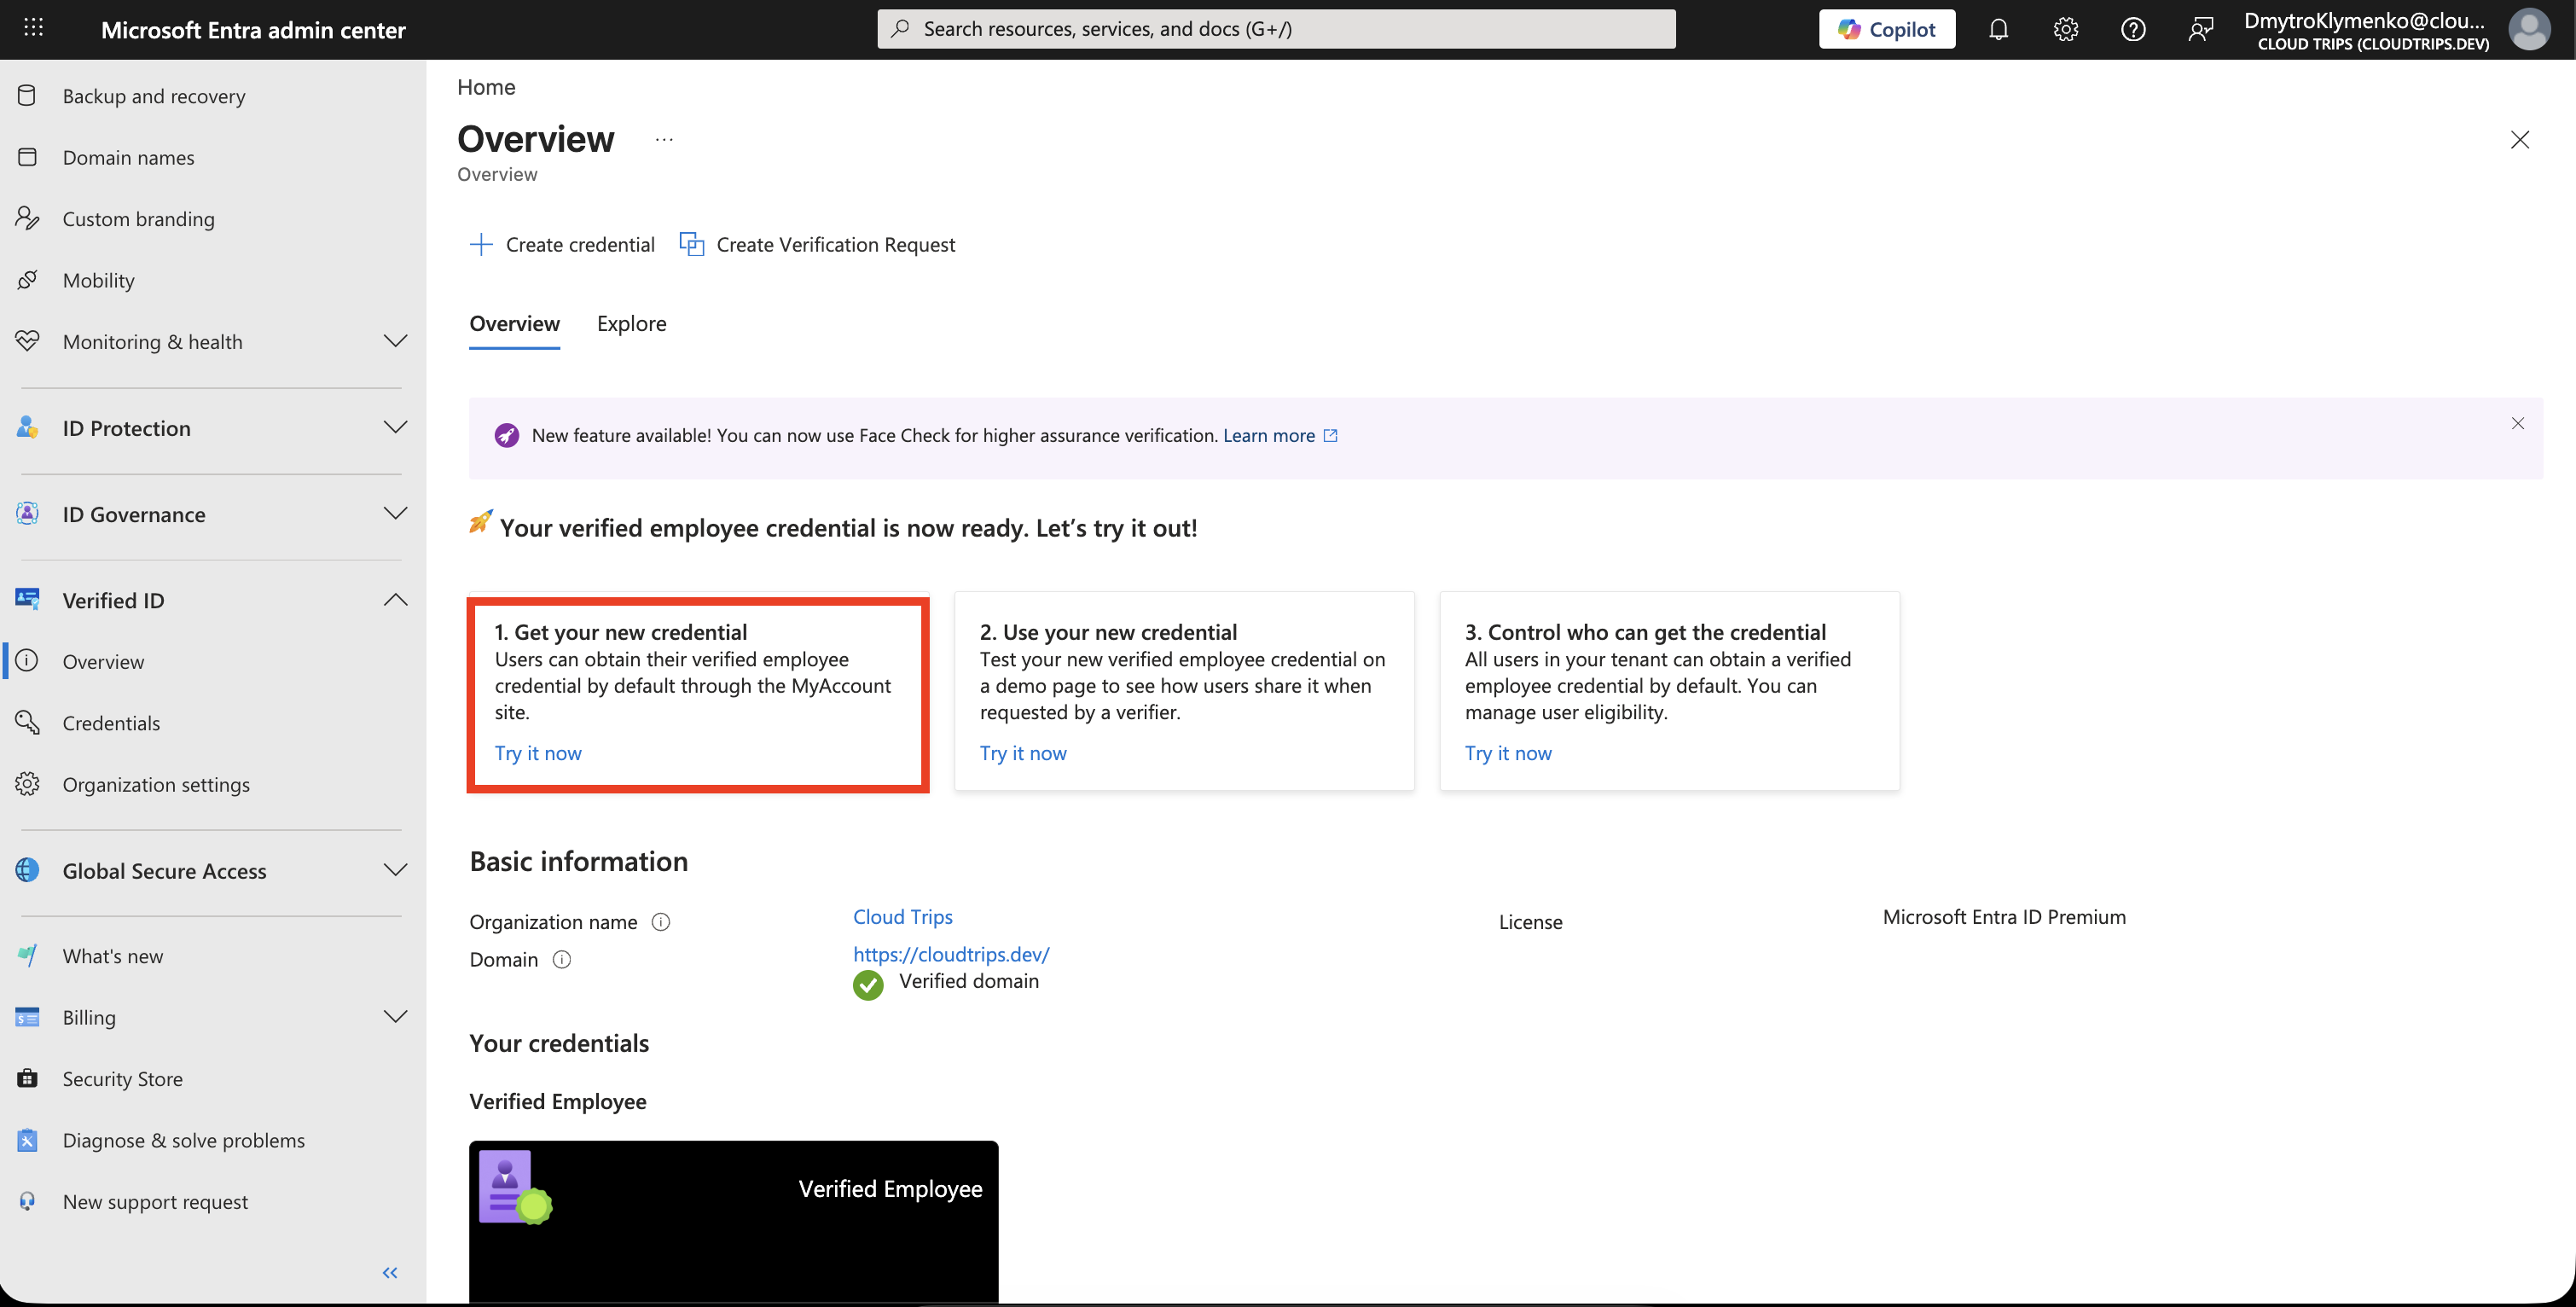
Task: Open the feedback icon in header
Action: coord(2200,29)
